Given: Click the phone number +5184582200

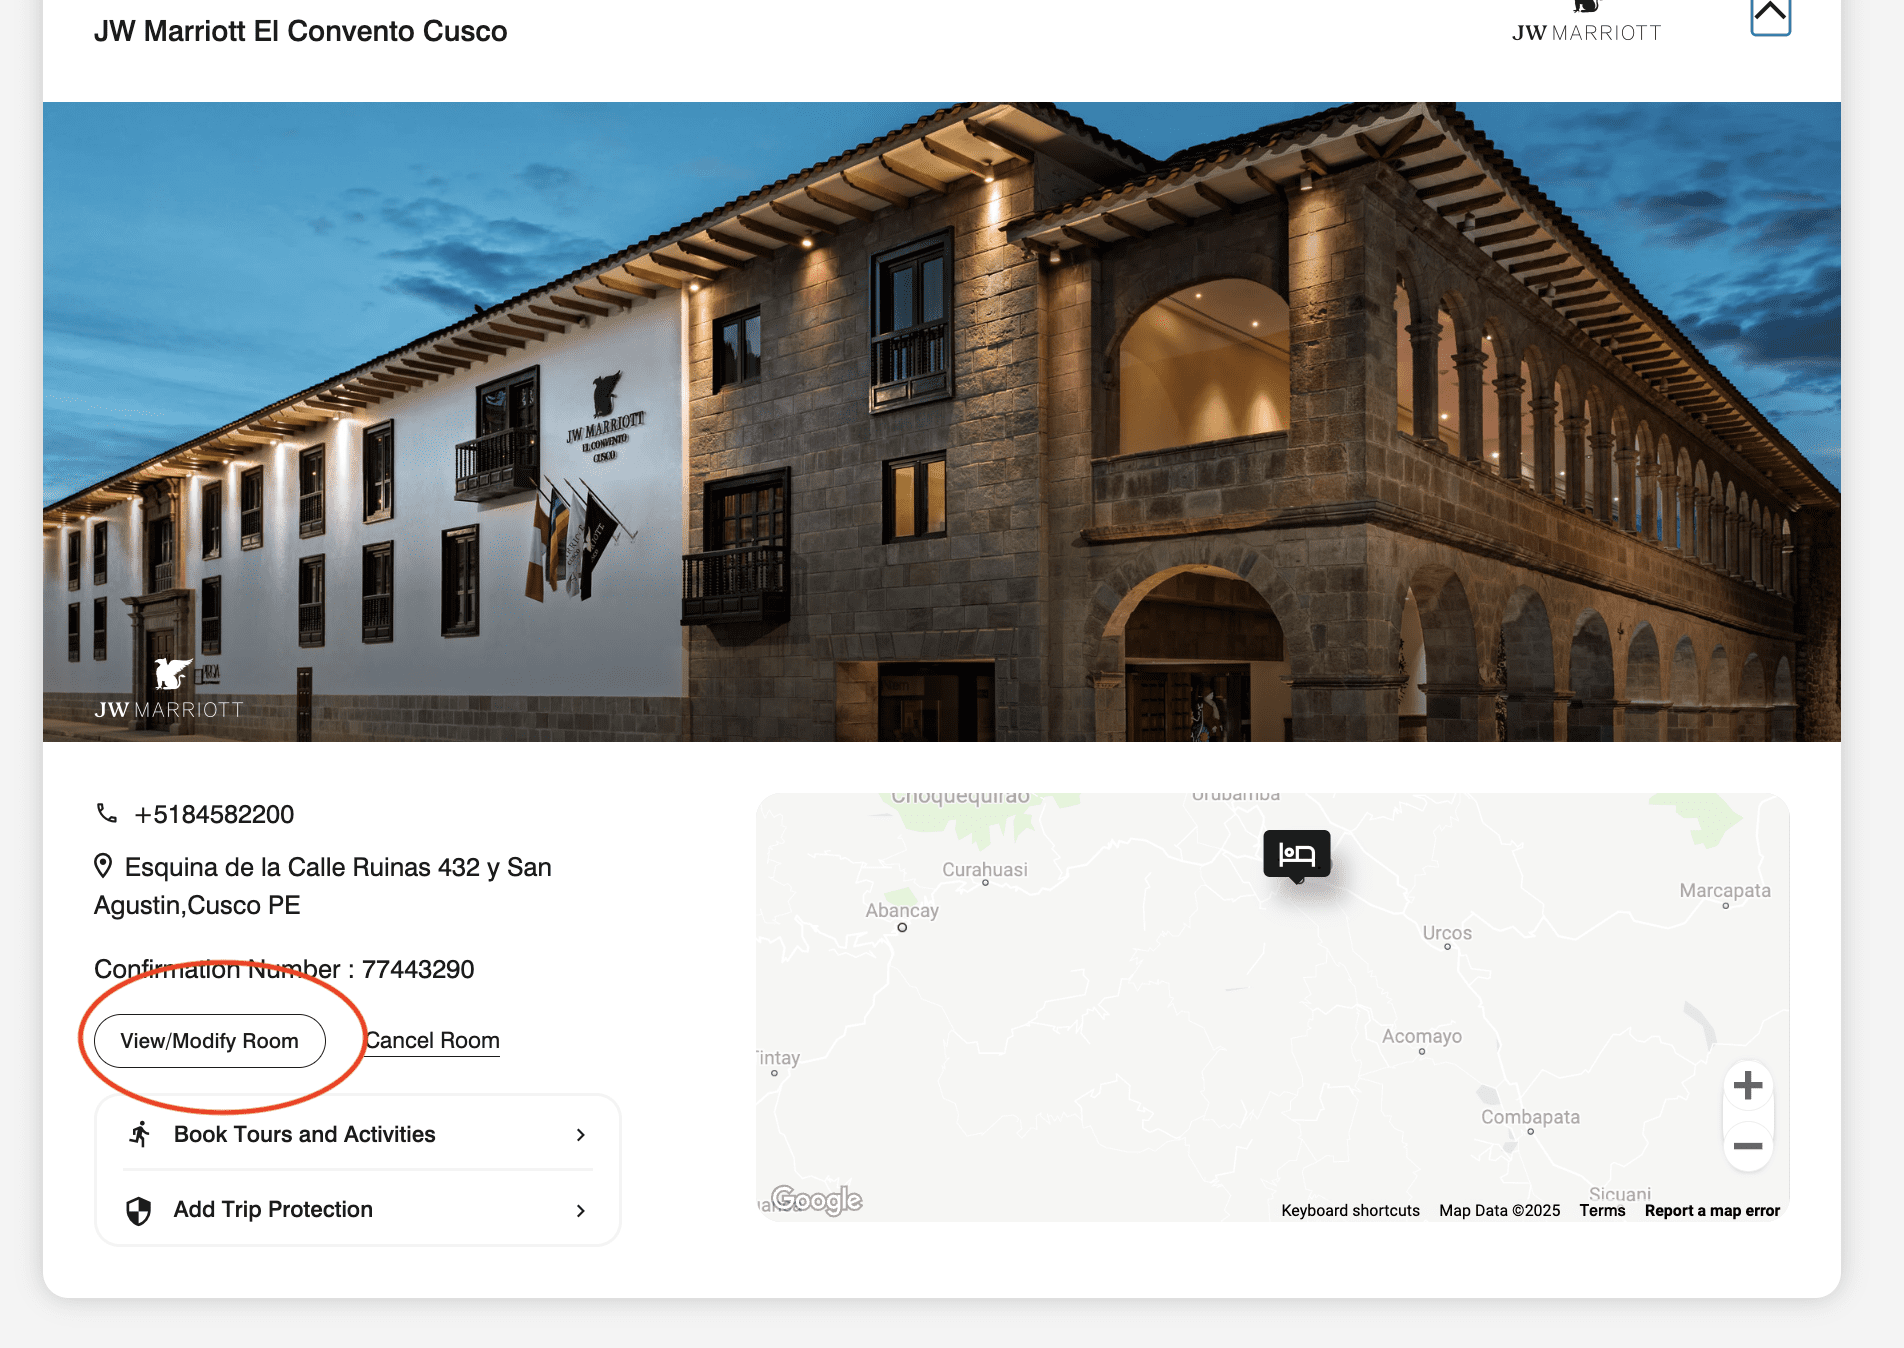Looking at the screenshot, I should coord(214,814).
